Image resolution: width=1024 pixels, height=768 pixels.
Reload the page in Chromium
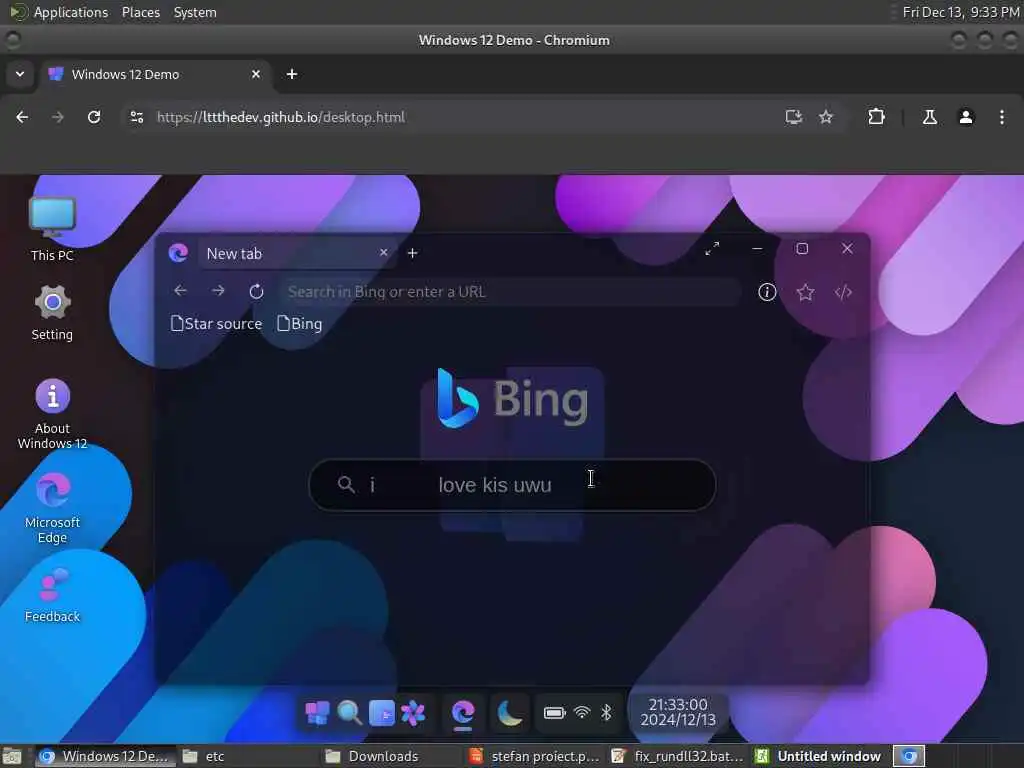tap(94, 117)
